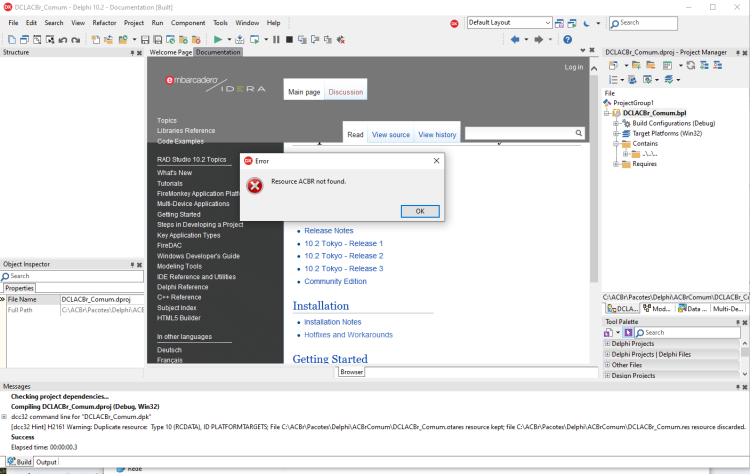Click the blue Back arrow icon
The width and height of the screenshot is (750, 474).
click(x=515, y=40)
